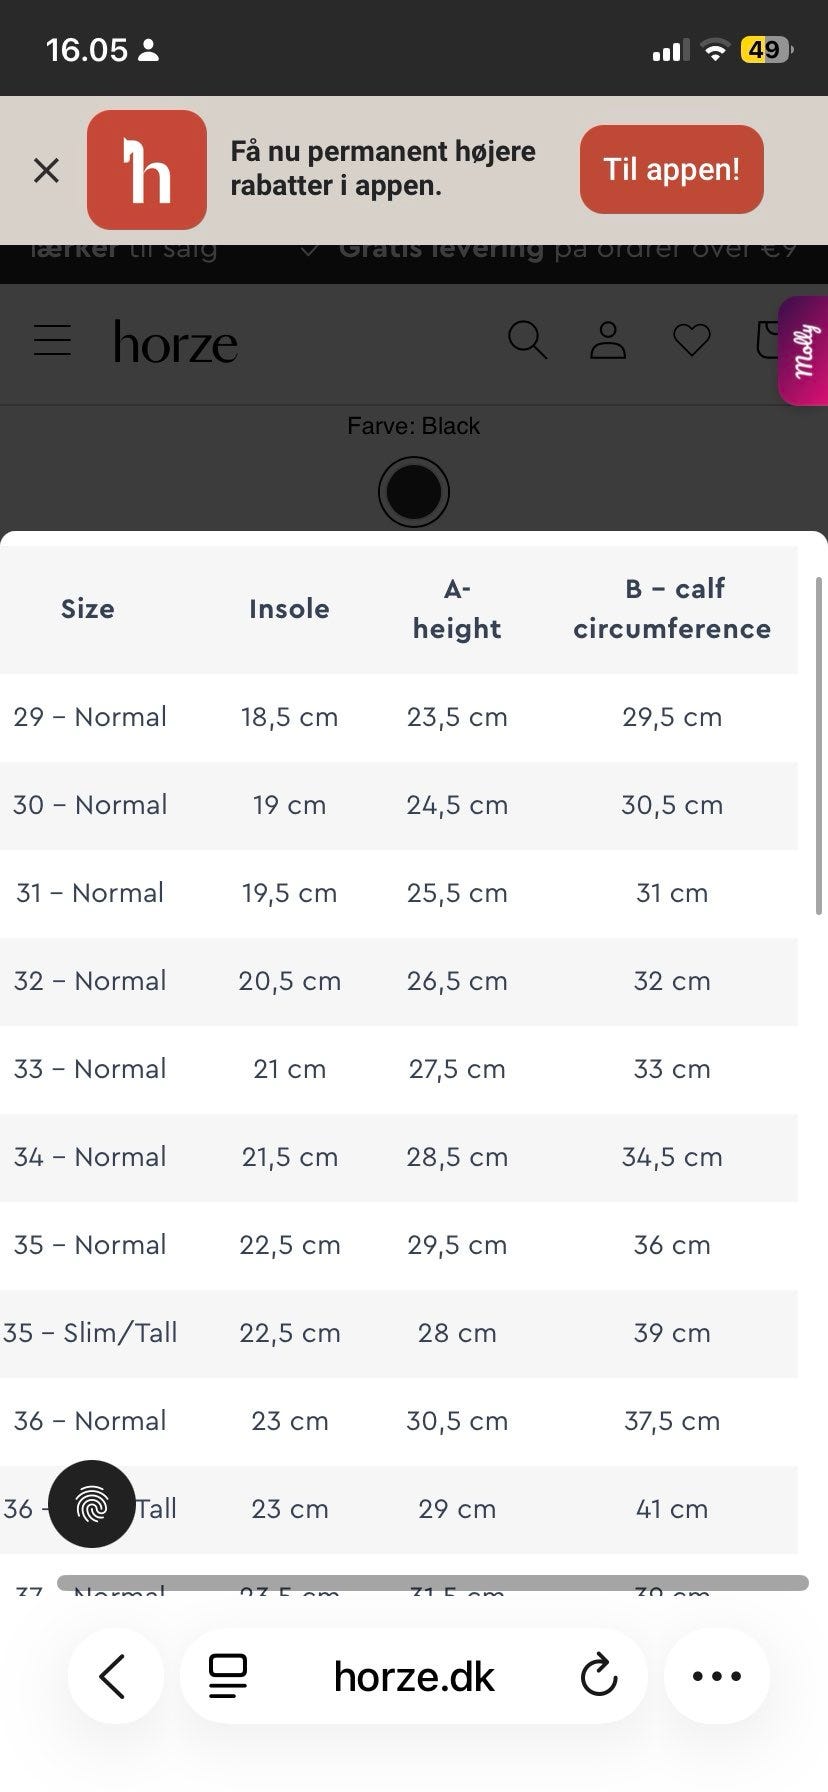Image resolution: width=828 pixels, height=1792 pixels.
Task: Click the horizontal scrollbar of size table
Action: pyautogui.click(x=432, y=1583)
